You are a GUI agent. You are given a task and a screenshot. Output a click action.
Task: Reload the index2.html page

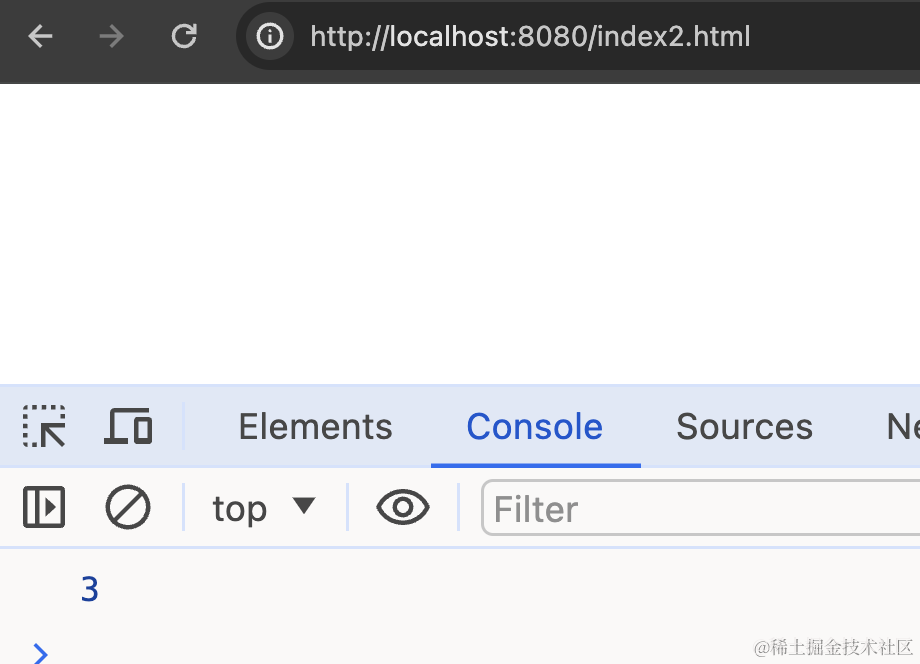pos(184,36)
